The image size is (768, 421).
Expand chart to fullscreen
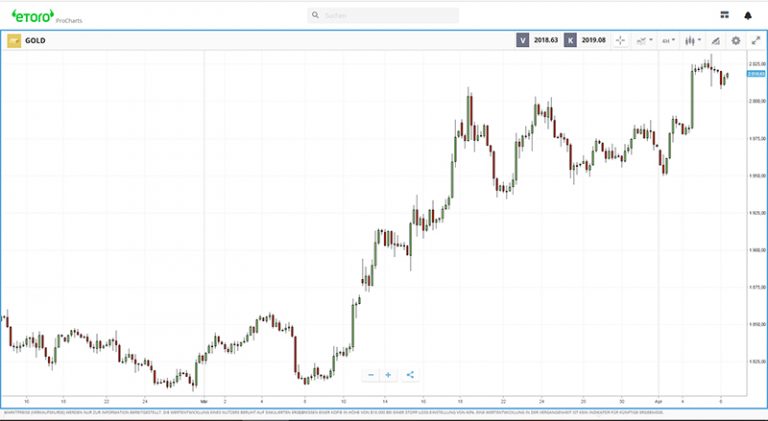tap(756, 40)
